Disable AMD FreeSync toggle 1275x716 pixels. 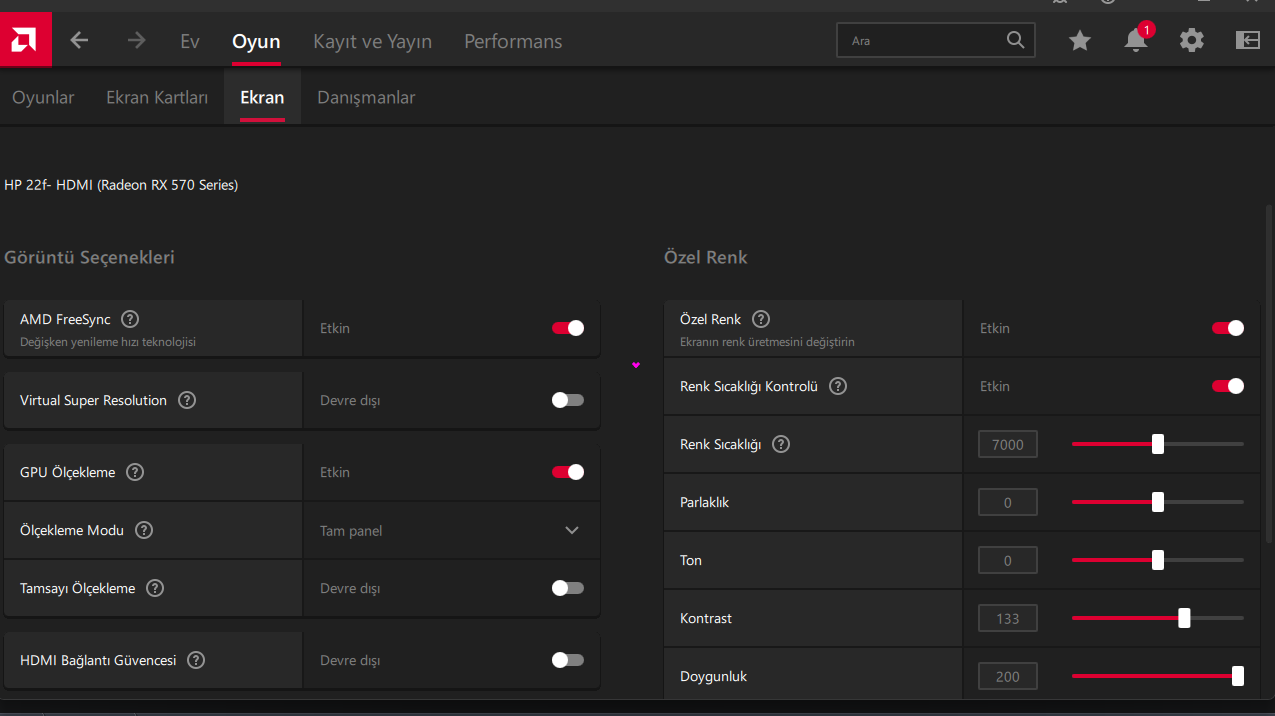[x=568, y=328]
